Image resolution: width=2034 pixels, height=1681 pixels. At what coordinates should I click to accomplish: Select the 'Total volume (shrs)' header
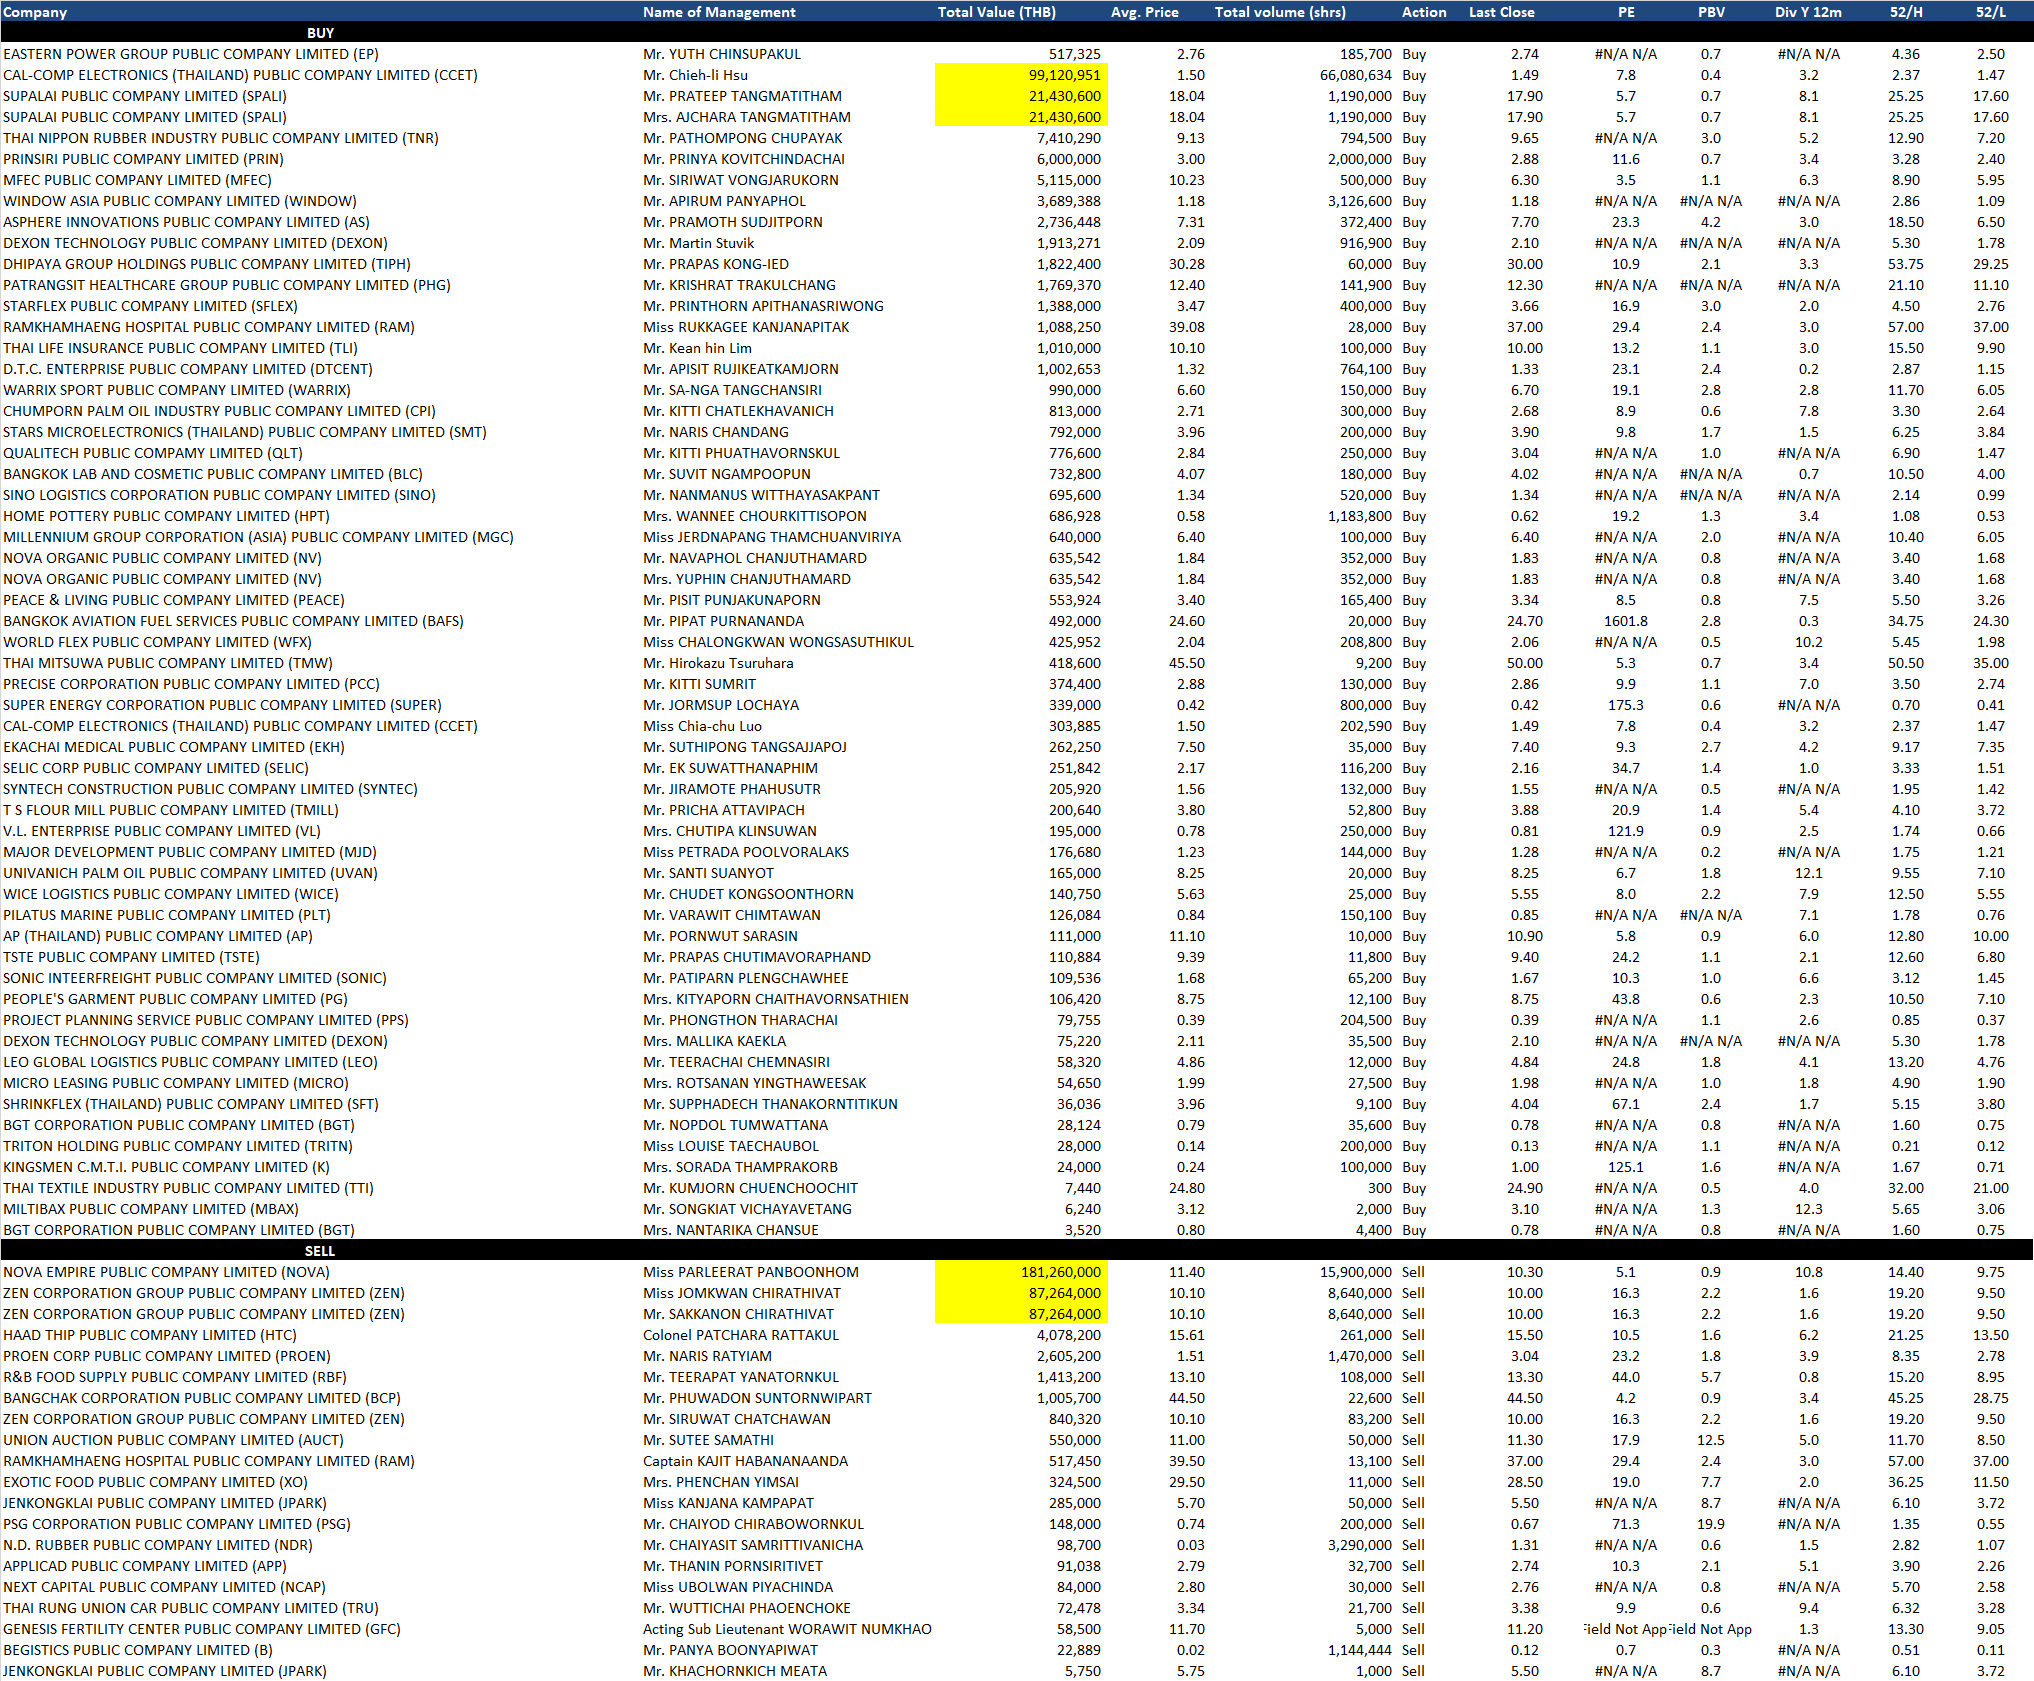1280,12
